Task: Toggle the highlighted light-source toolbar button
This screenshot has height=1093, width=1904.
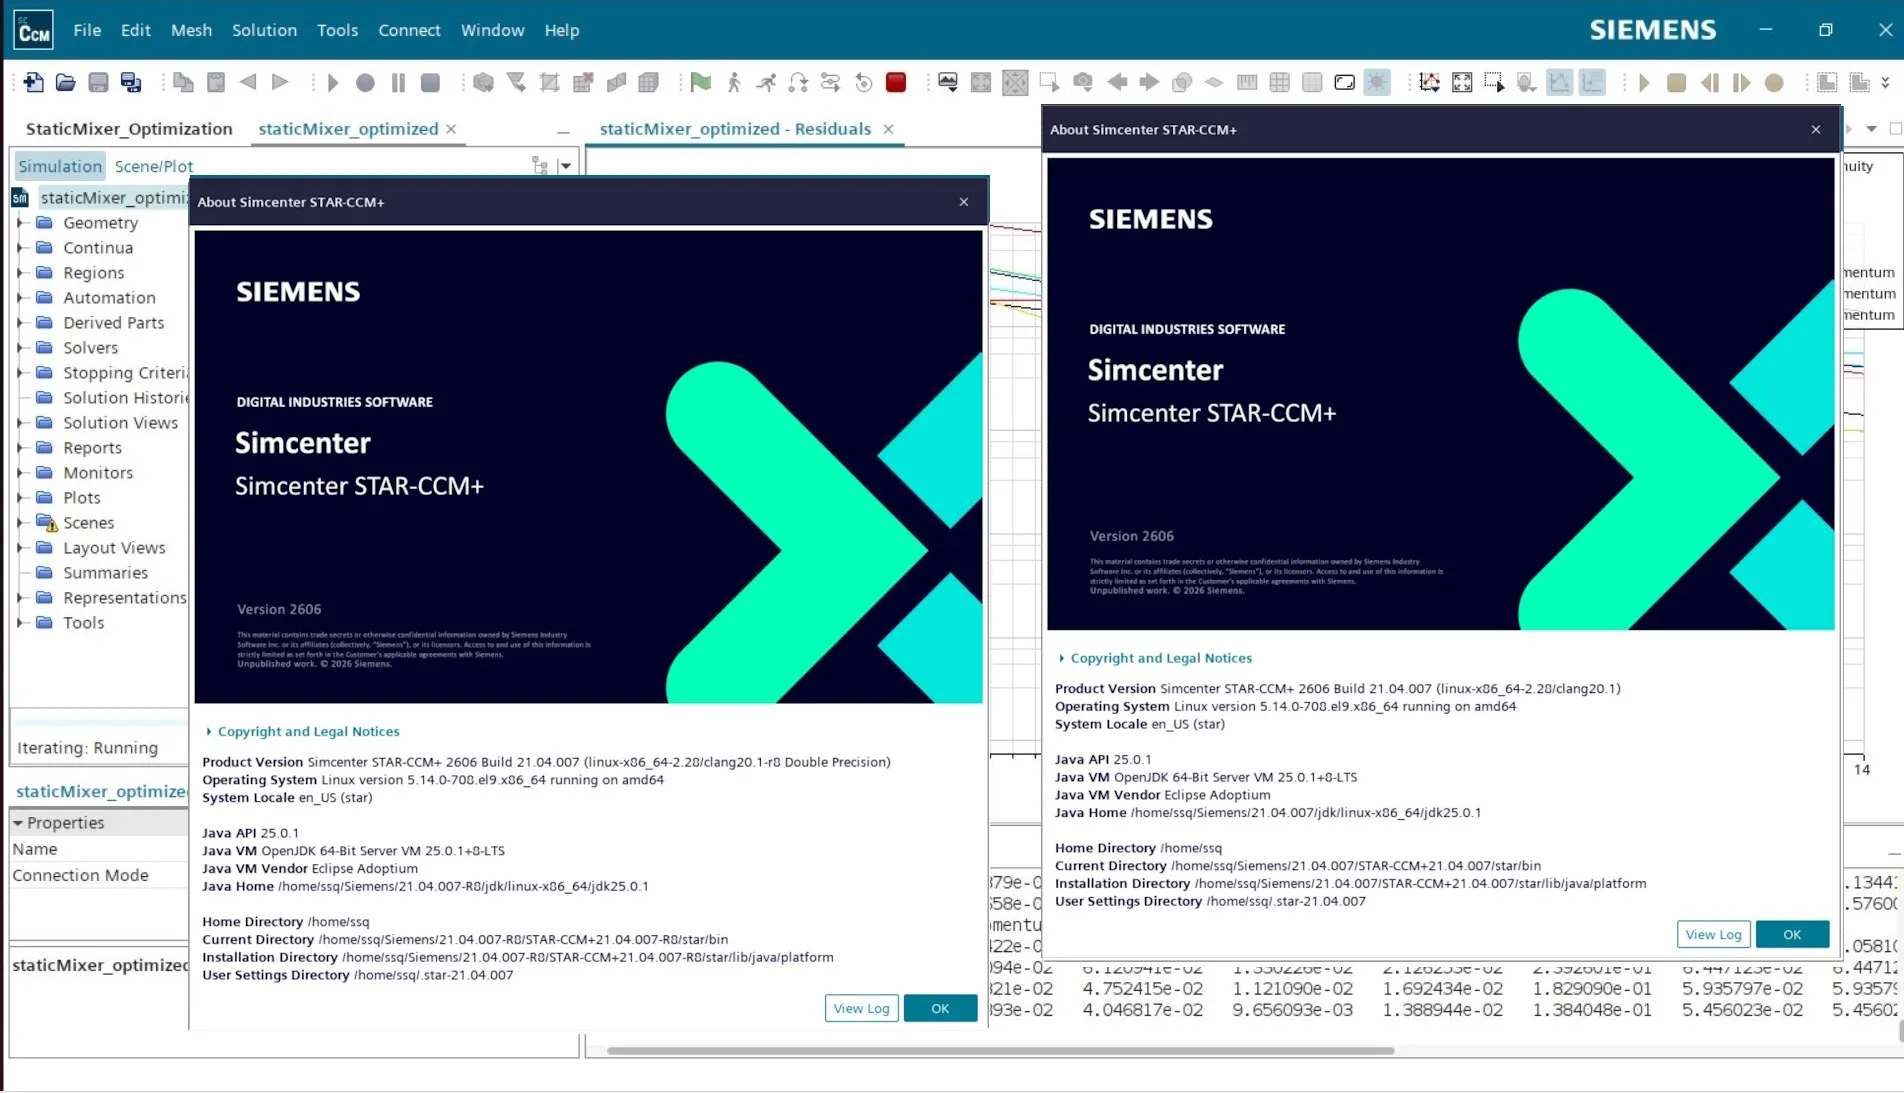Action: (1377, 83)
